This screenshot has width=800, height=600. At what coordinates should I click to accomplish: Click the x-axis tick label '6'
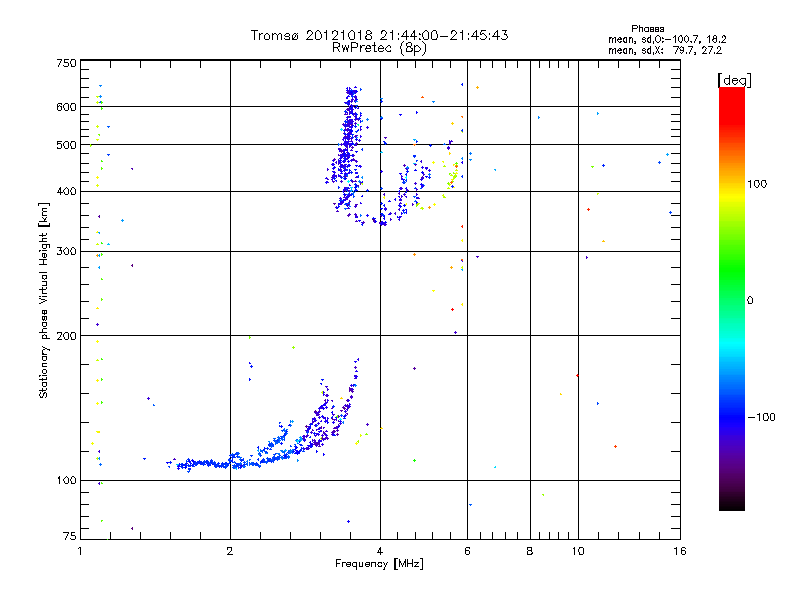pyautogui.click(x=467, y=551)
